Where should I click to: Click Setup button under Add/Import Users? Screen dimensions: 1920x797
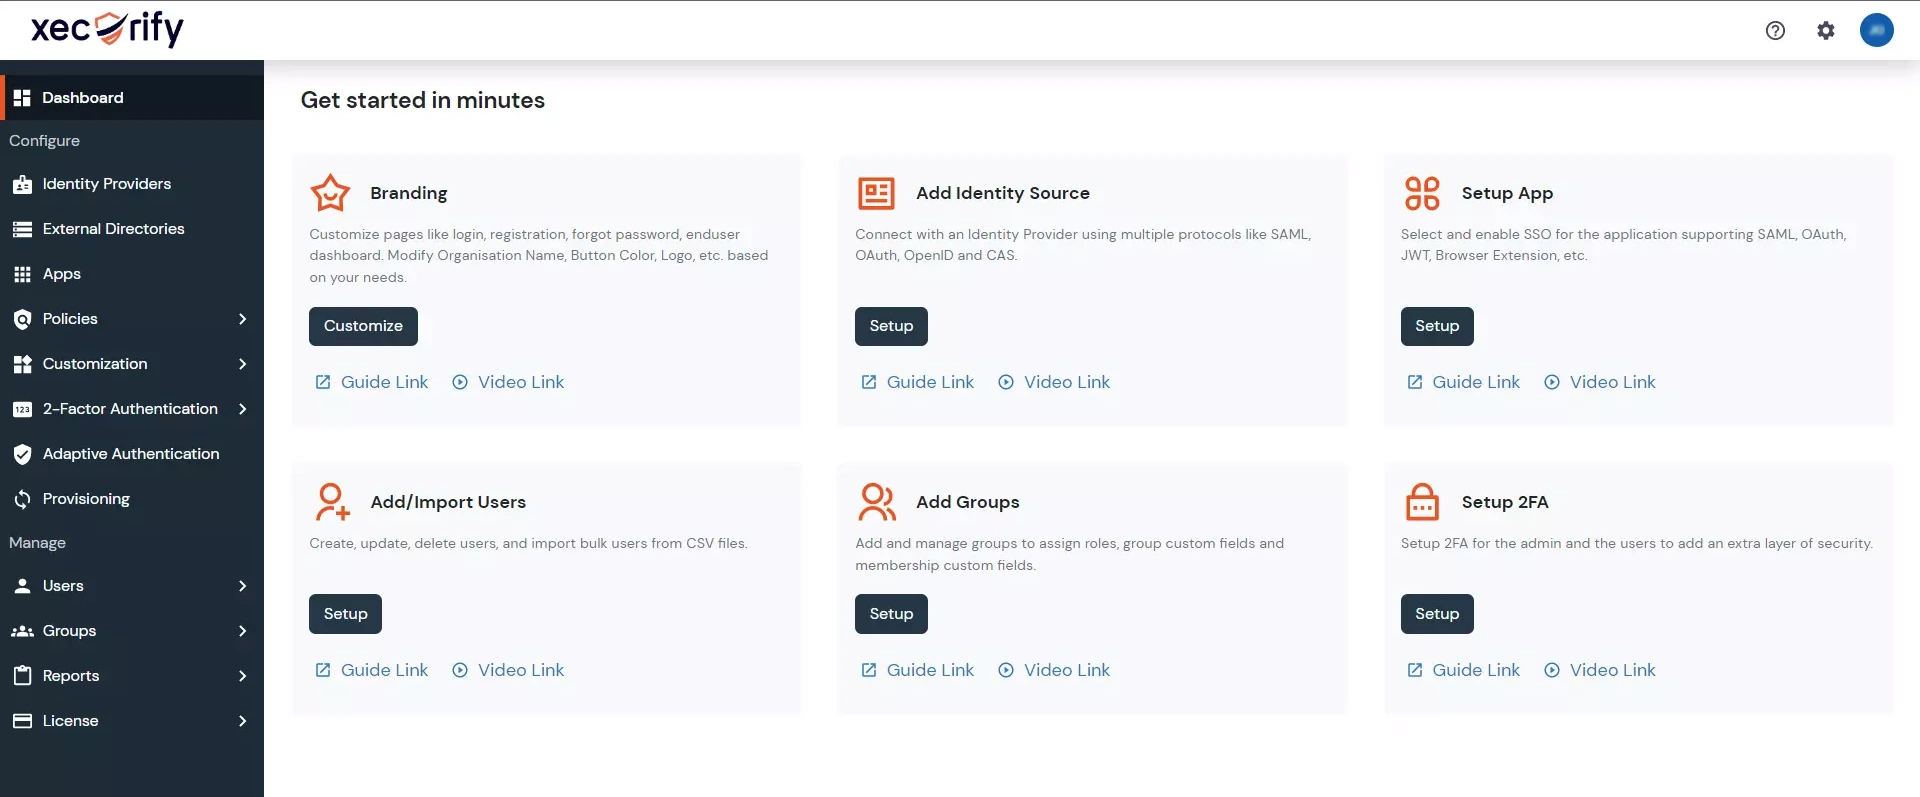tap(345, 614)
